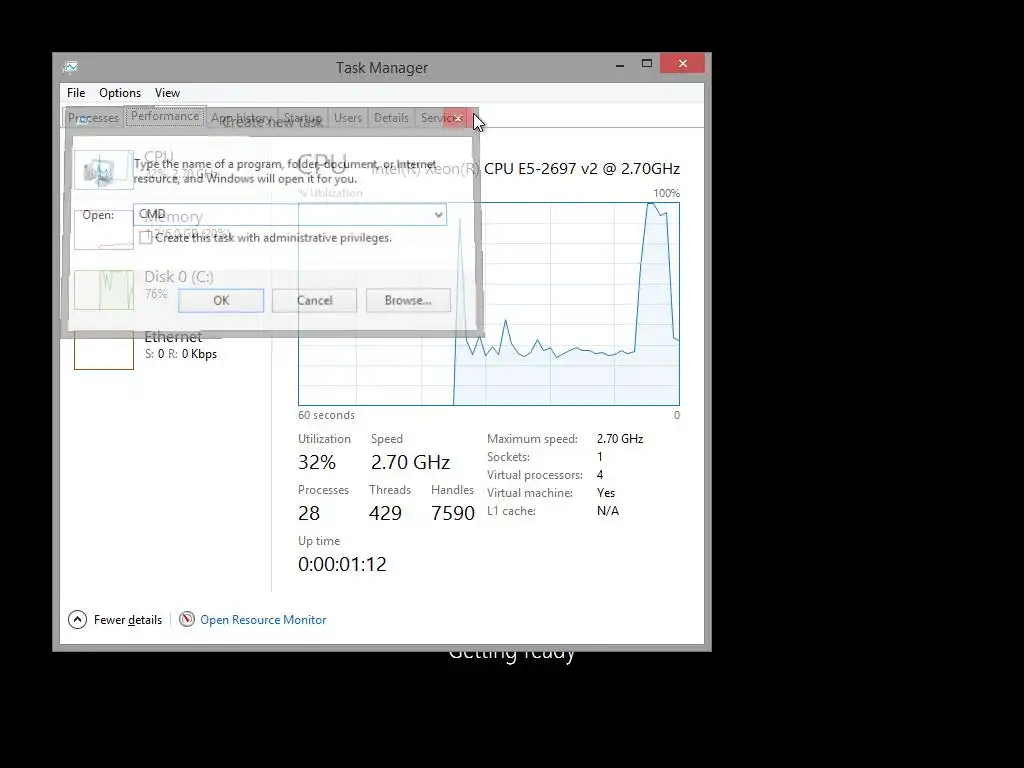Open Resource Monitor link
Image resolution: width=1024 pixels, height=768 pixels.
[263, 620]
